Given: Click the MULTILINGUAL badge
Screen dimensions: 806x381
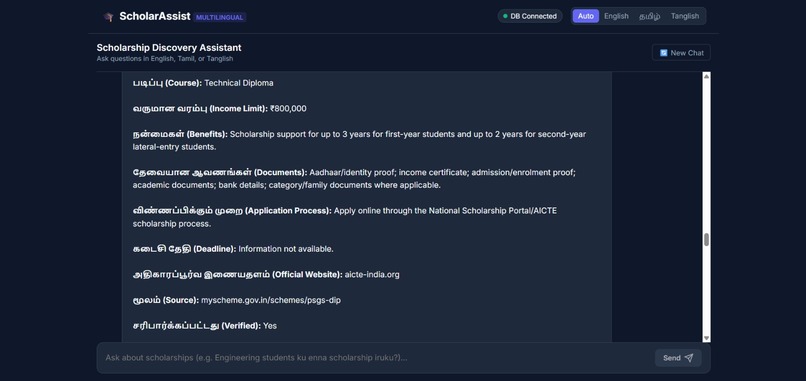Looking at the screenshot, I should click(219, 17).
